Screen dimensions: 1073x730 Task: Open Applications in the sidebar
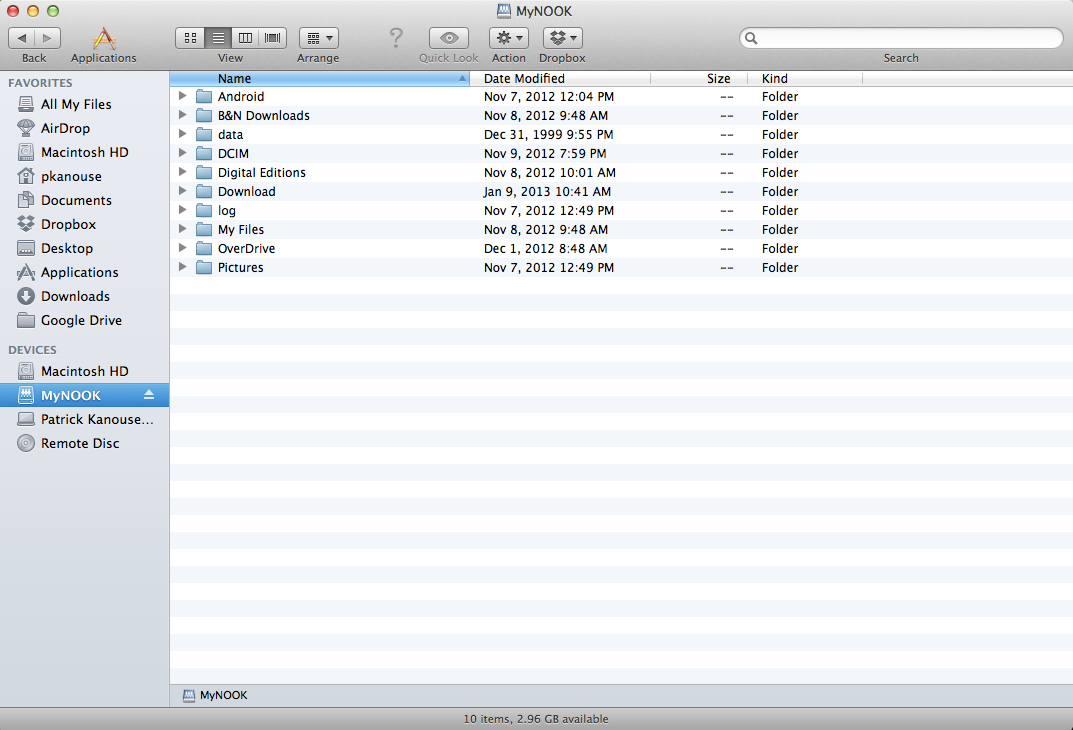click(x=85, y=272)
